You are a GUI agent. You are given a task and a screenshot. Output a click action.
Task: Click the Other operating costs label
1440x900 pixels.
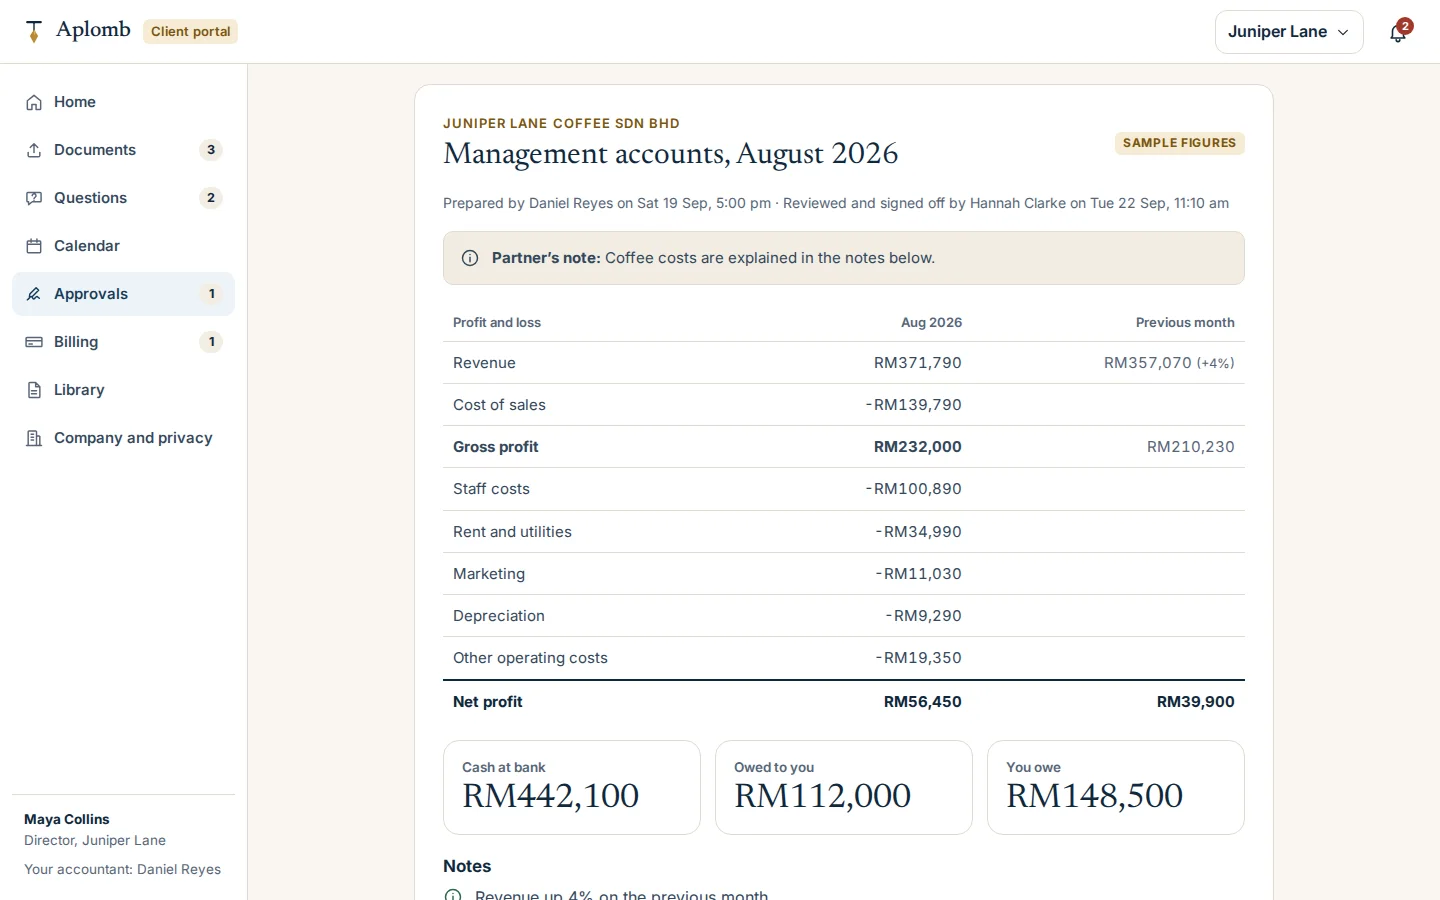530,658
